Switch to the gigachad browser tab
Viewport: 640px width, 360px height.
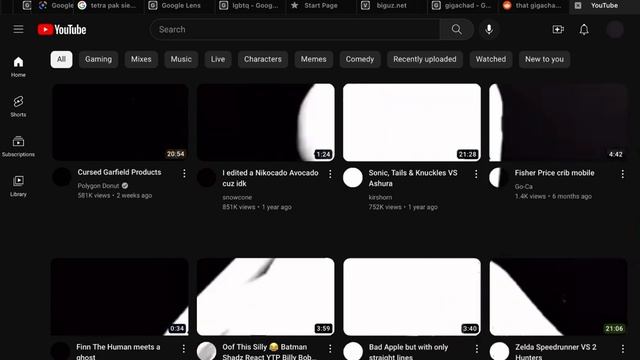pos(462,6)
